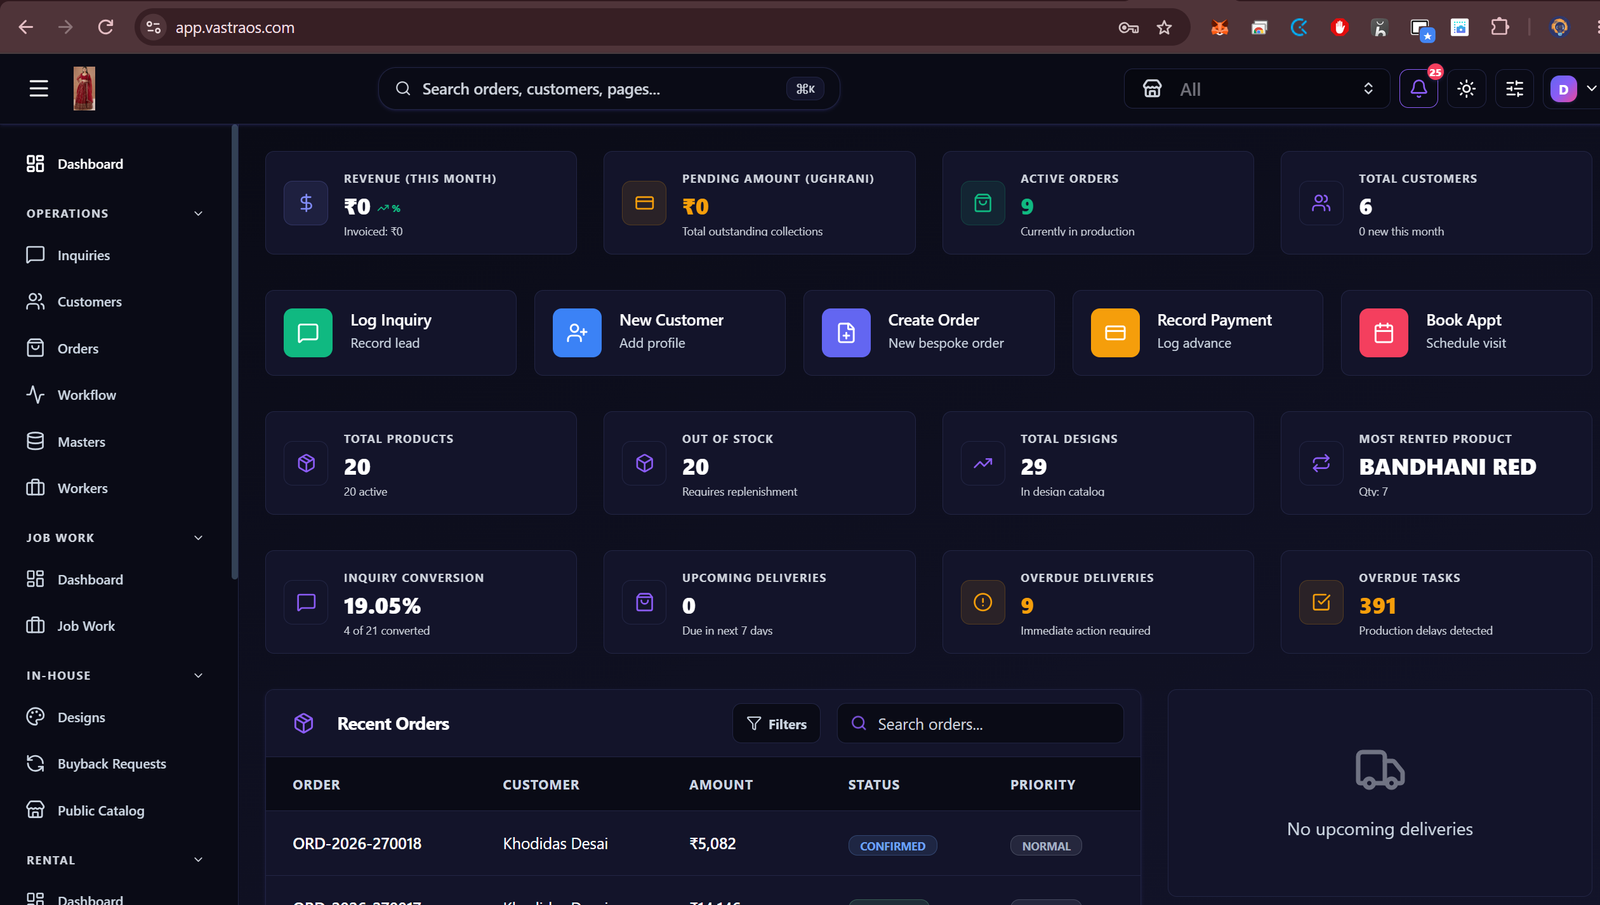
Task: Click the Revenue dollar icon
Action: click(x=306, y=203)
